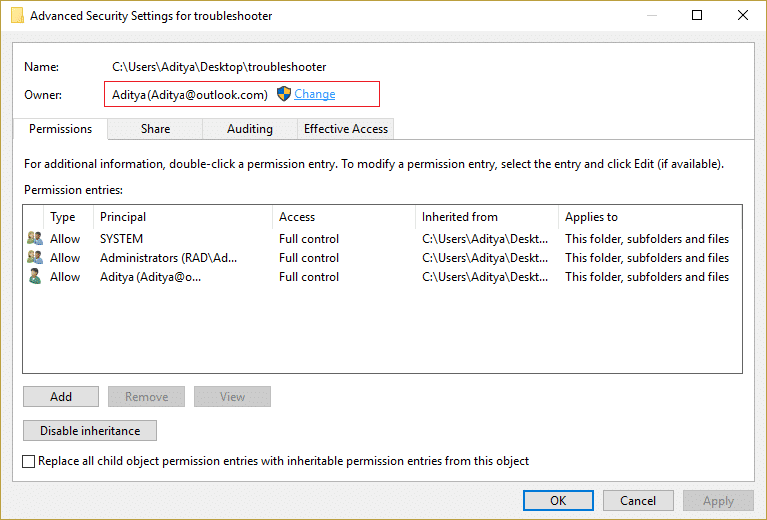Click the Cancel button

pyautogui.click(x=638, y=500)
